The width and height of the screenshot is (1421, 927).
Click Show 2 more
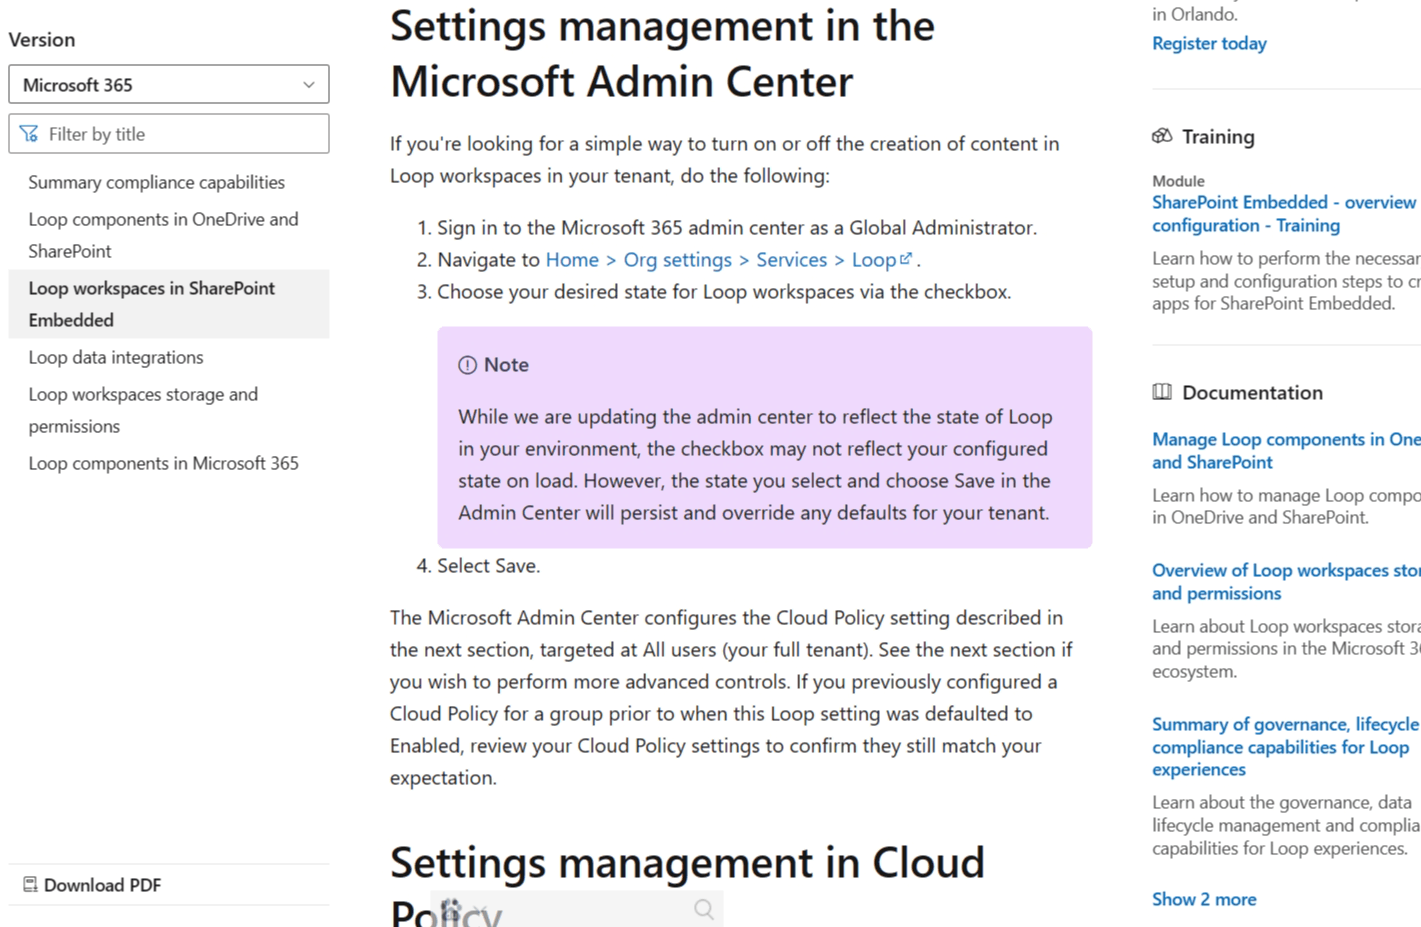pos(1204,899)
